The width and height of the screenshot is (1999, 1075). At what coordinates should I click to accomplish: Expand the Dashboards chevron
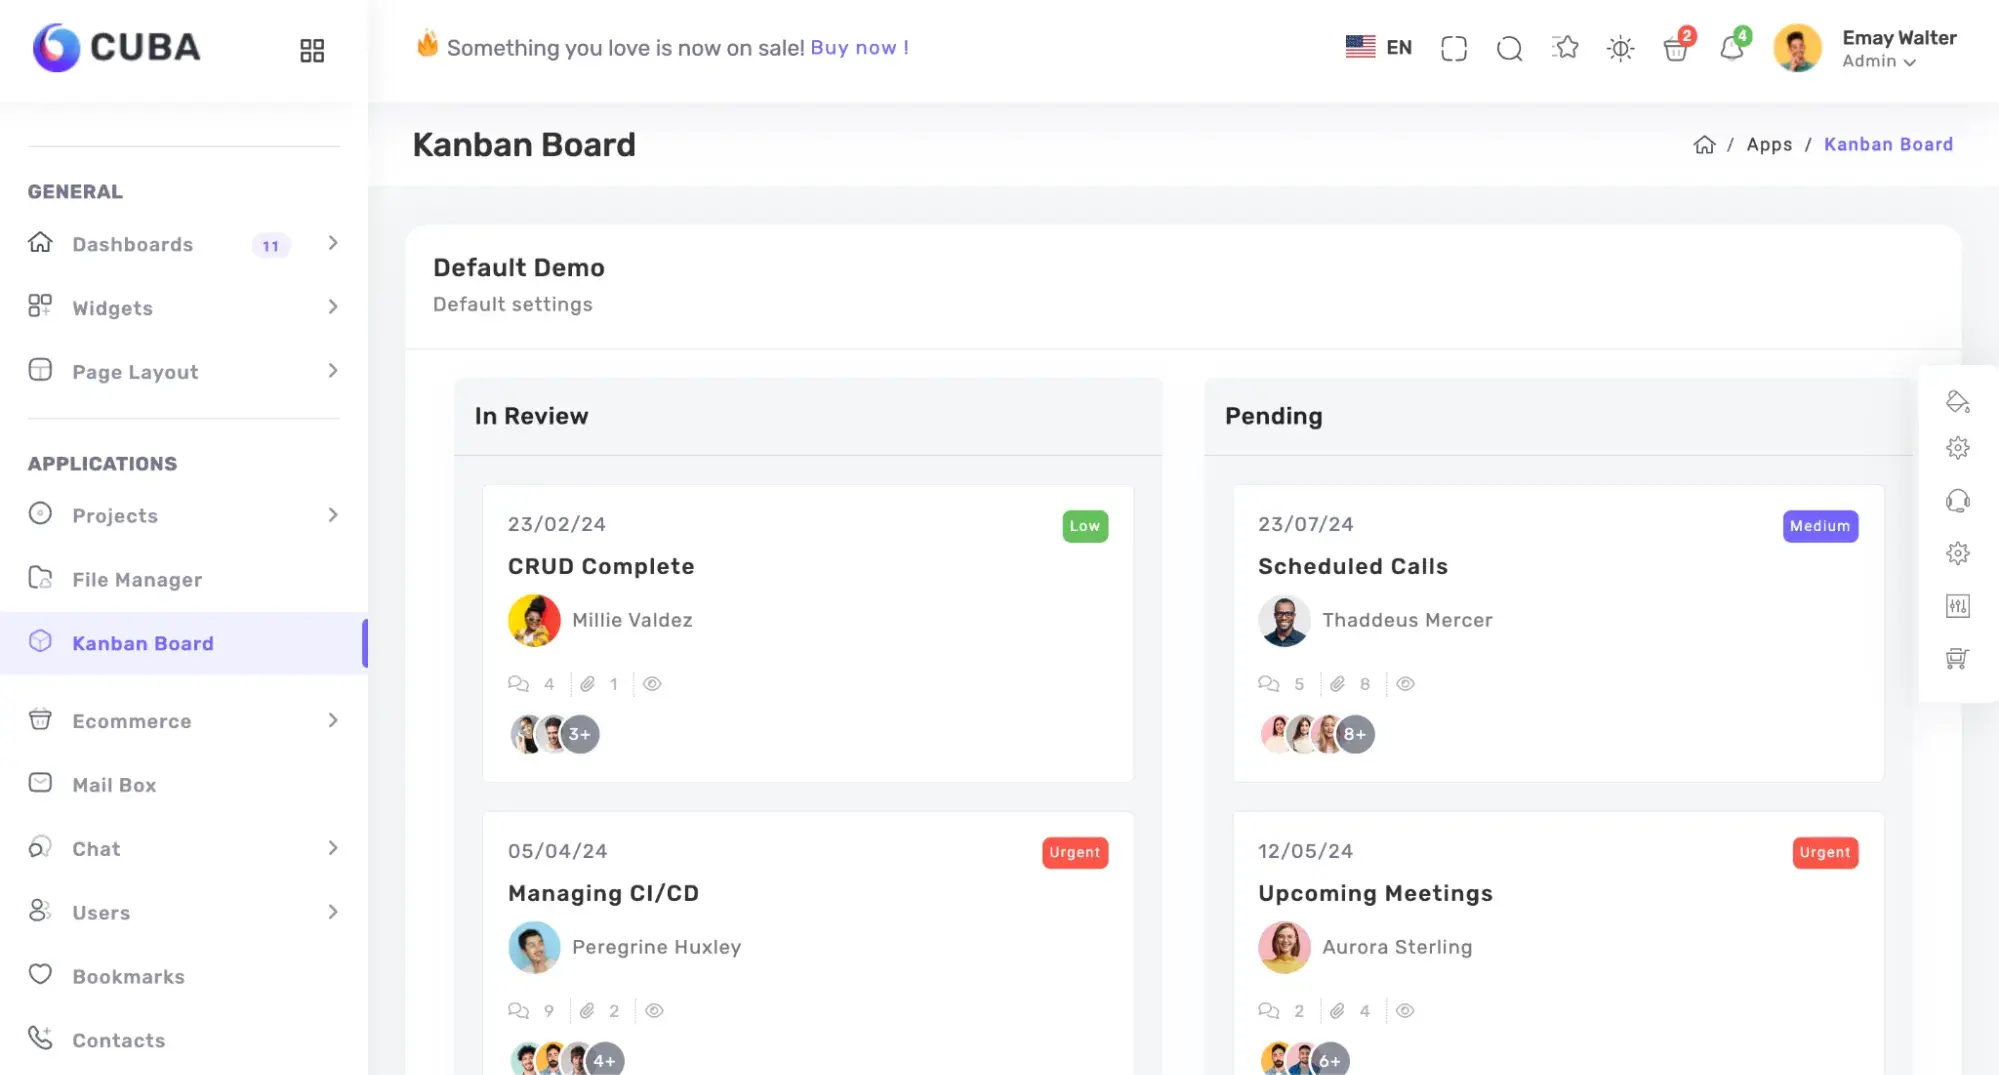coord(333,243)
